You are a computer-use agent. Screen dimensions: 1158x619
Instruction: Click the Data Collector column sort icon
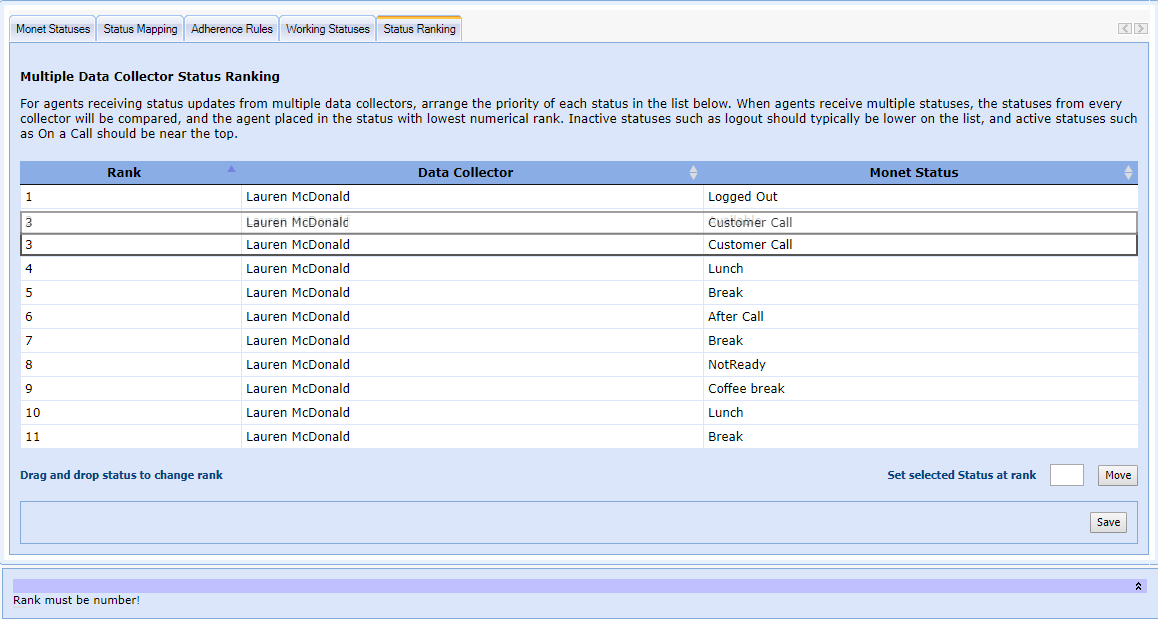coord(693,173)
